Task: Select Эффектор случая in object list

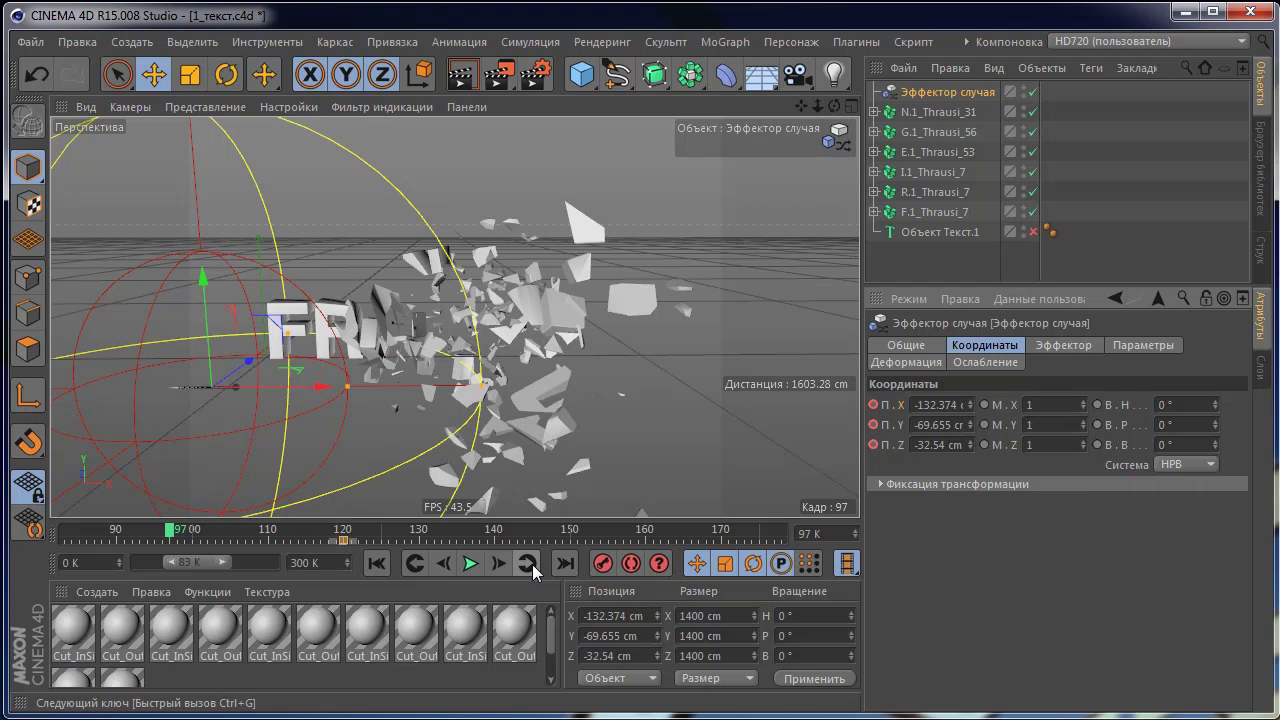Action: point(947,92)
